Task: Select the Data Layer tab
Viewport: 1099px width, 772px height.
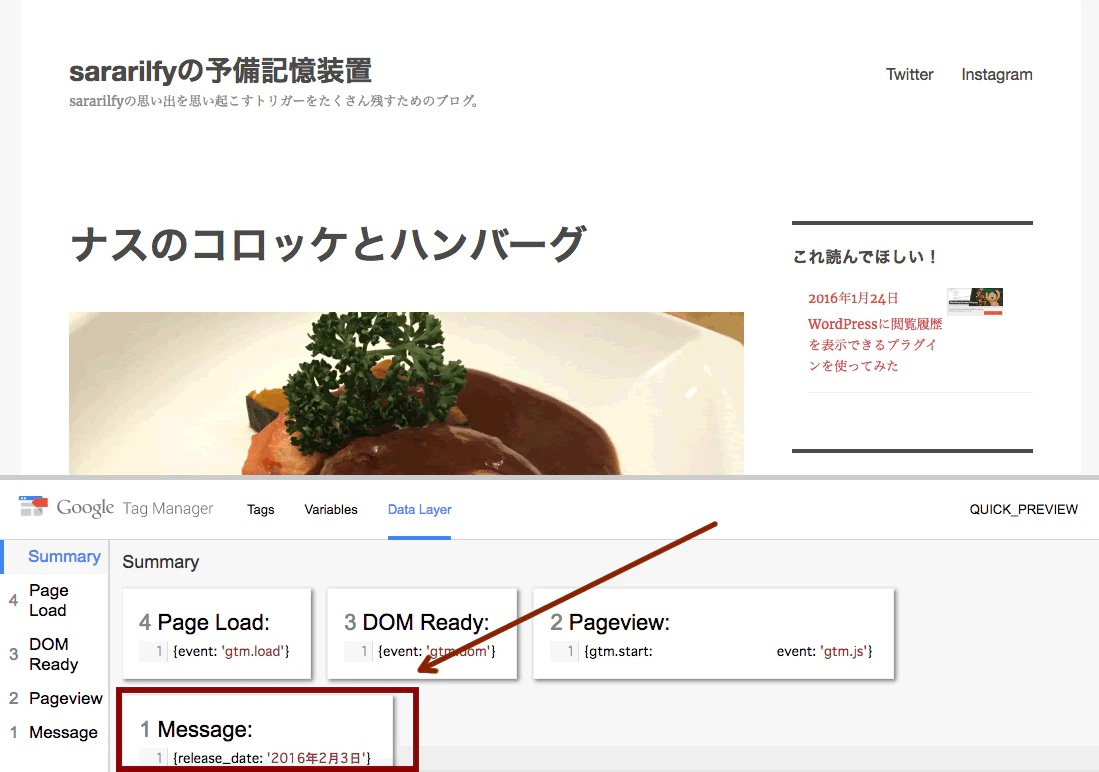Action: pos(419,510)
